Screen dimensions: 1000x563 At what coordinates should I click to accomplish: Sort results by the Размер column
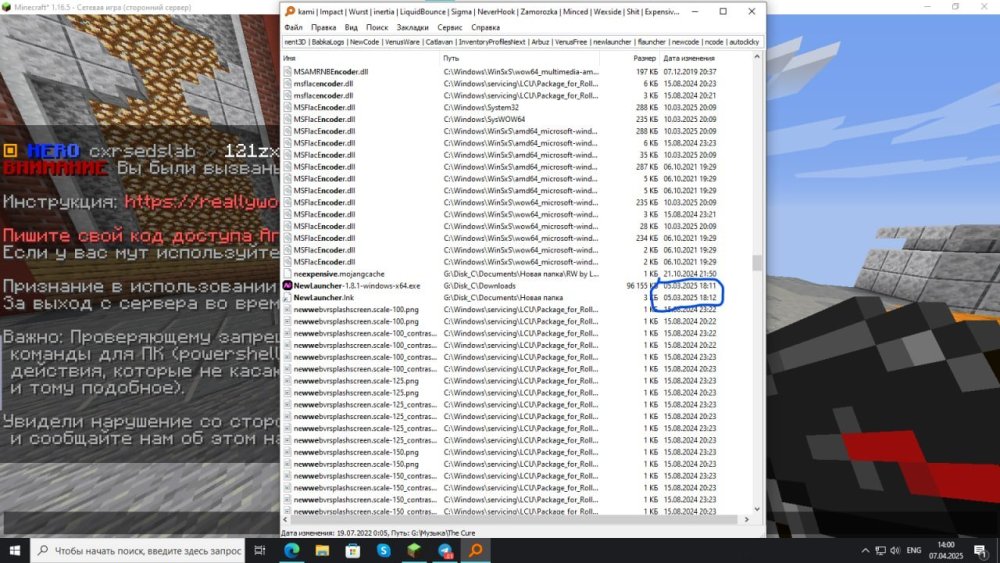coord(631,58)
